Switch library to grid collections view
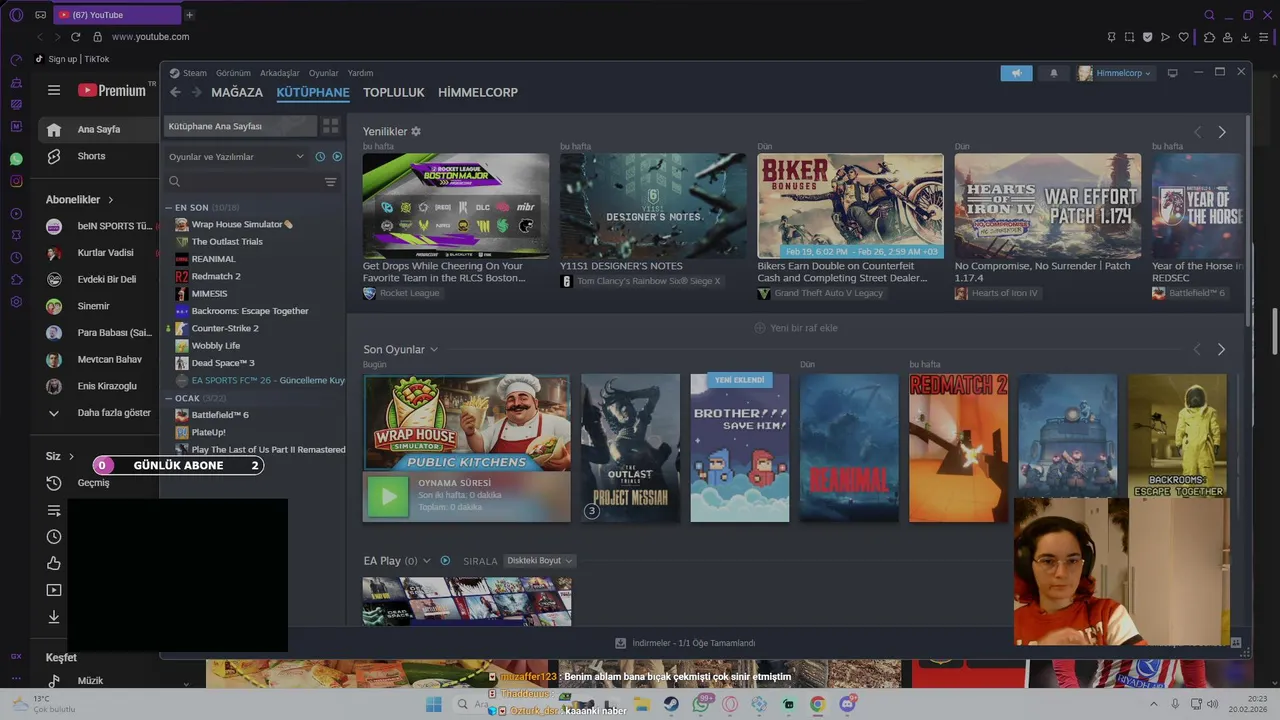 (x=330, y=126)
